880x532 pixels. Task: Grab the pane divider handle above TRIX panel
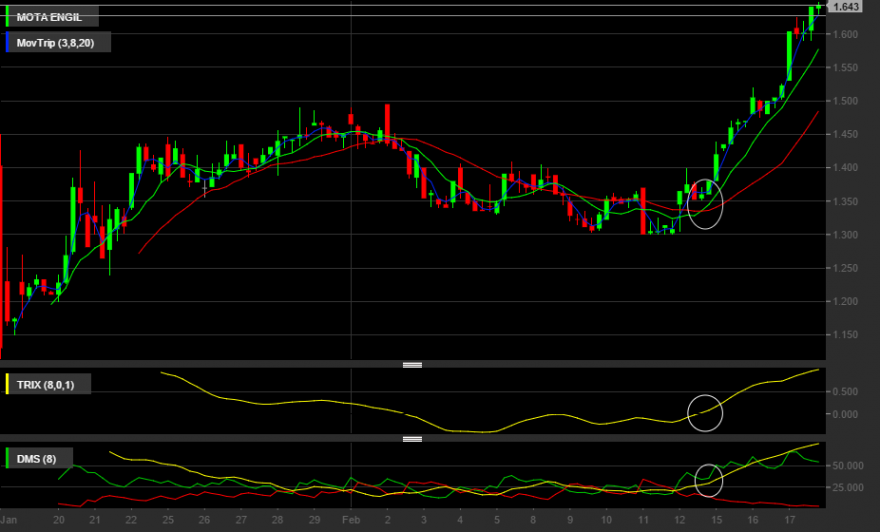pyautogui.click(x=412, y=365)
